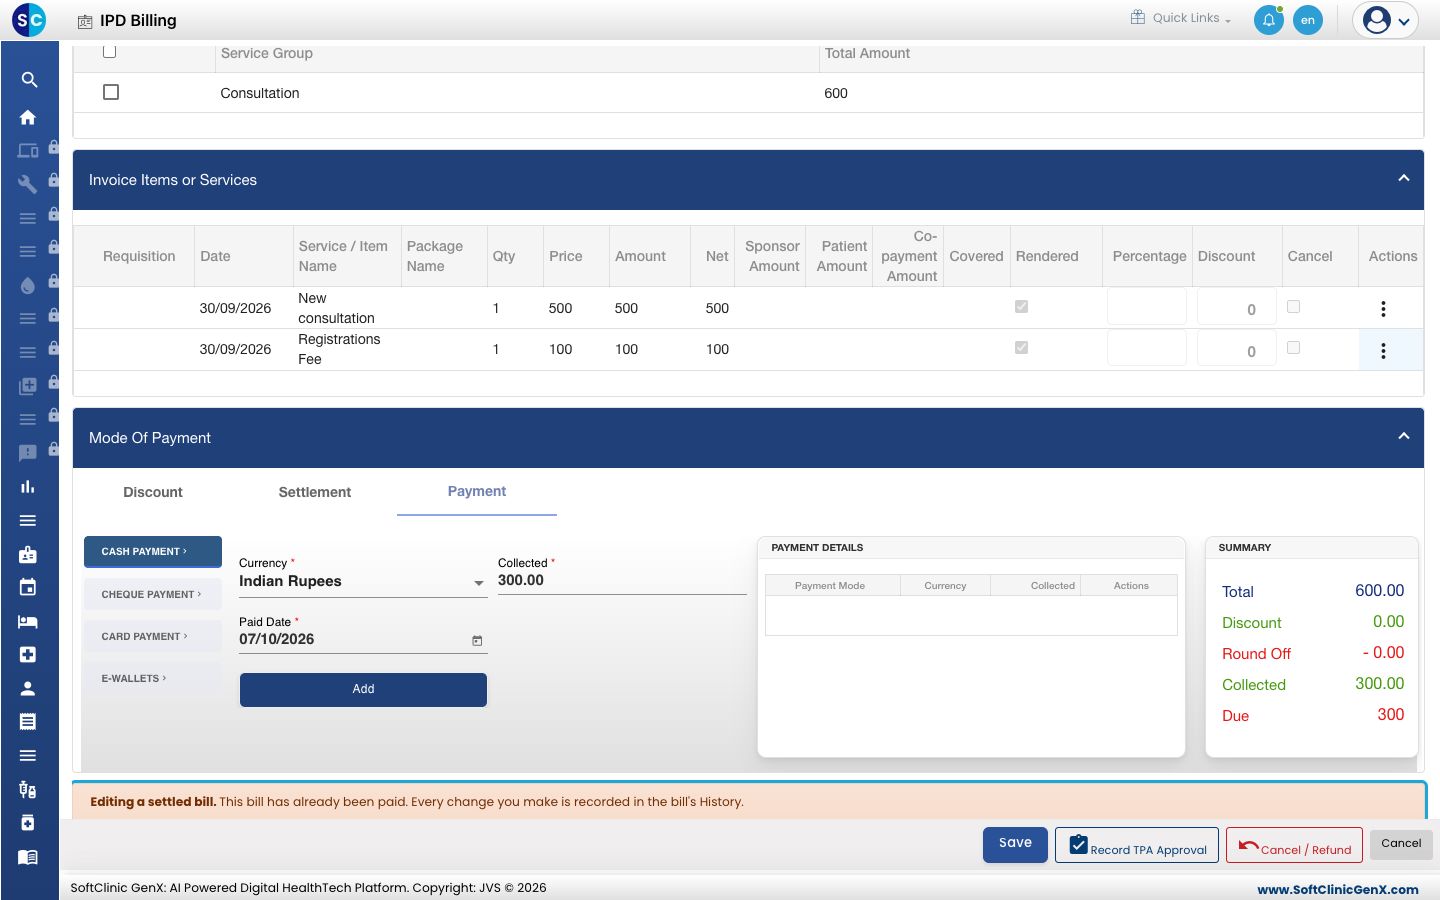Click the person profile sidebar icon
1440x900 pixels.
click(28, 688)
